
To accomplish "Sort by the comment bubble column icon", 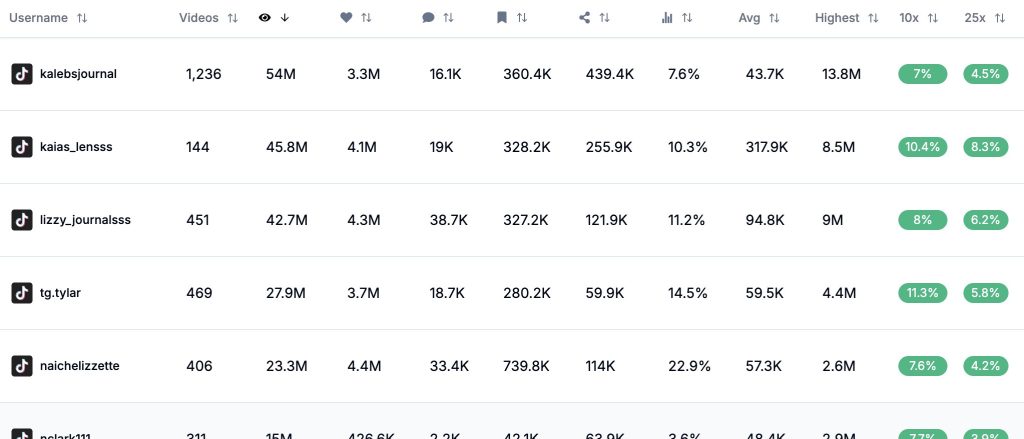I will [x=429, y=18].
